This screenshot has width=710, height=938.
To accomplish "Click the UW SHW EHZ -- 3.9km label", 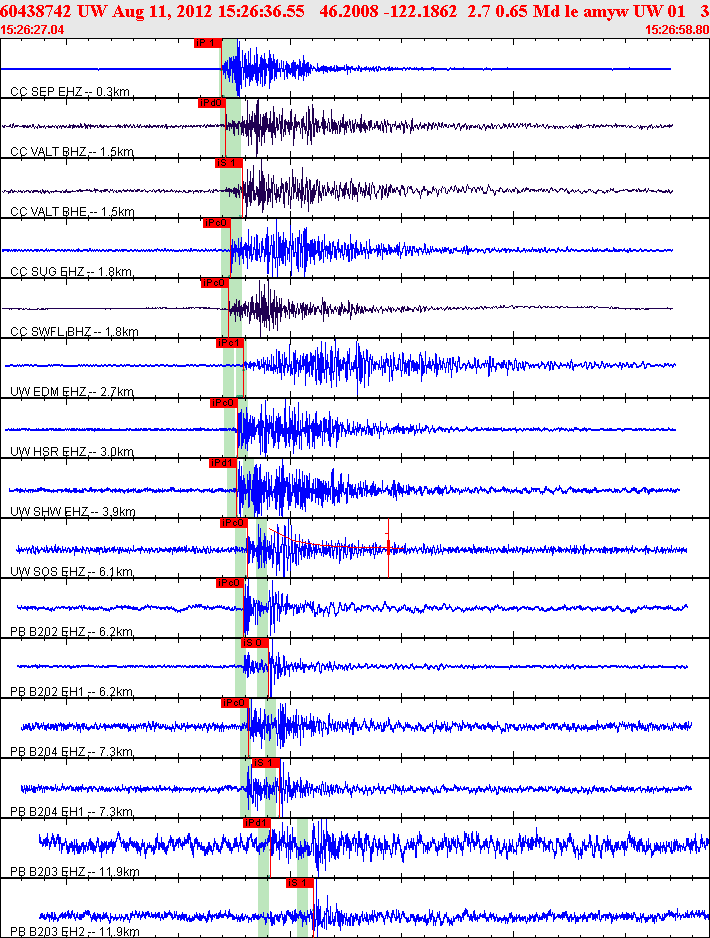I will click(73, 511).
